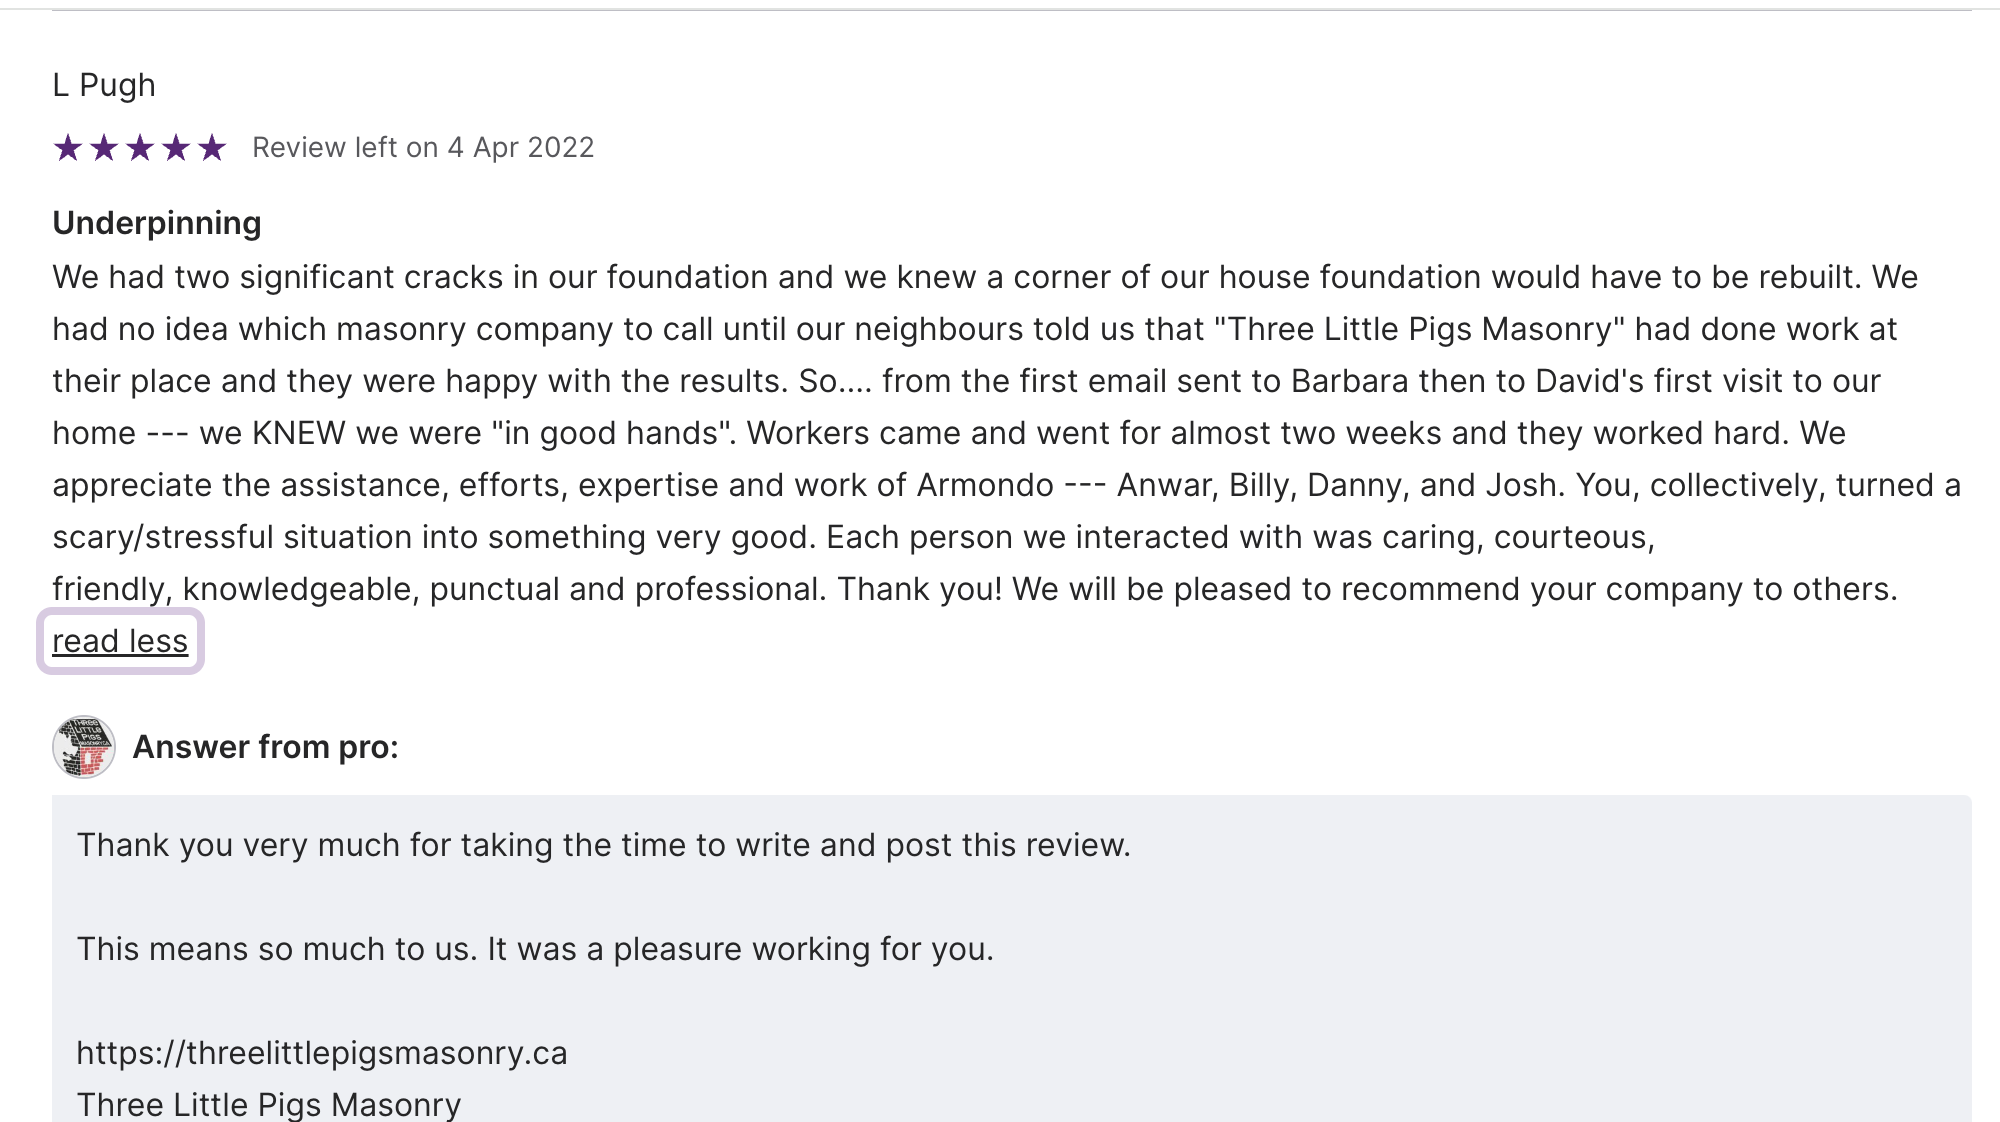Click the threelittlepigsmasonry.ca URL in the reply

coord(322,1053)
